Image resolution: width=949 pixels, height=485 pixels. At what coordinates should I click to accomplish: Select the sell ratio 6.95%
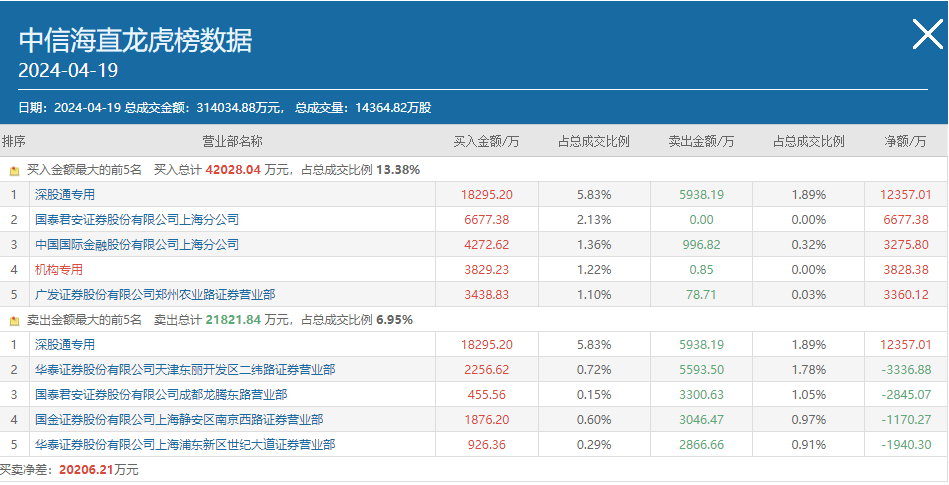(x=394, y=320)
